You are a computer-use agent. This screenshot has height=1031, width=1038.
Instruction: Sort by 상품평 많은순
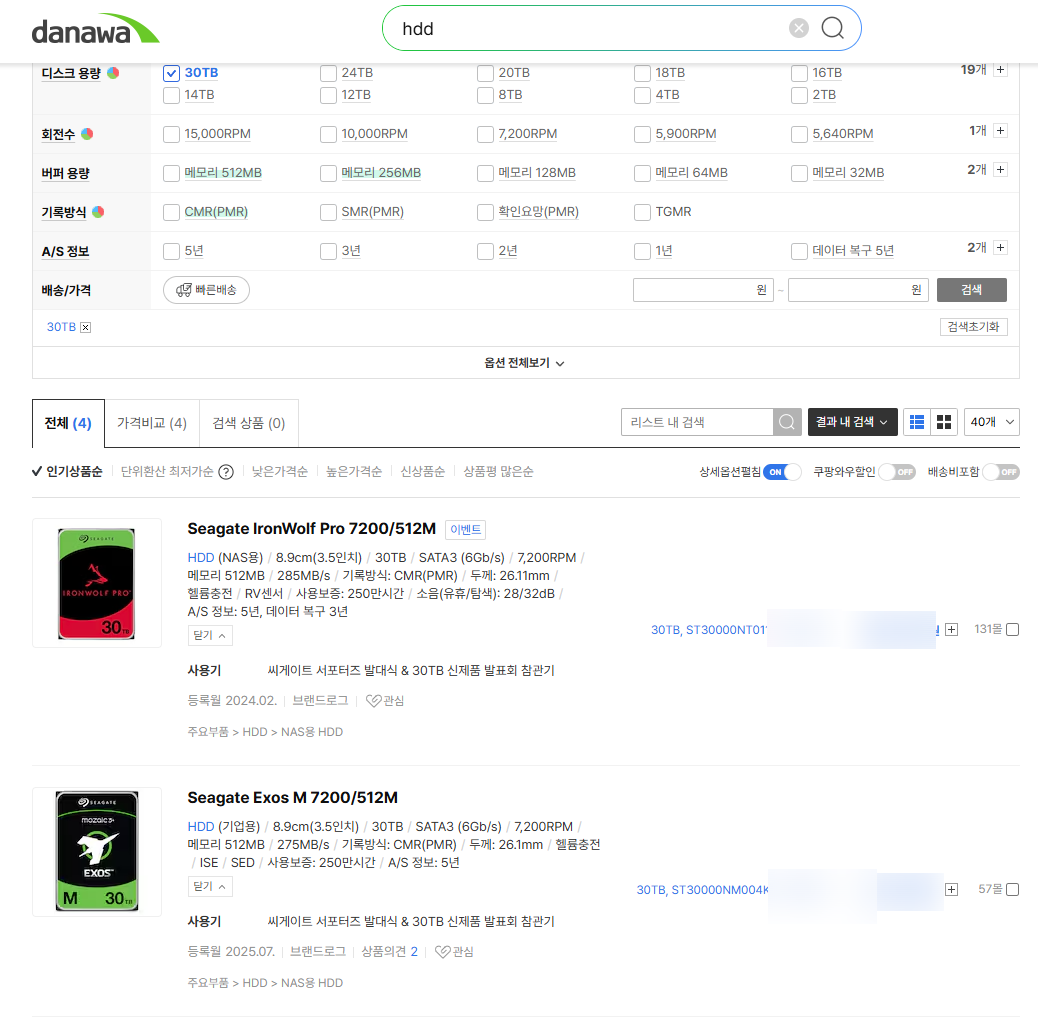498,471
